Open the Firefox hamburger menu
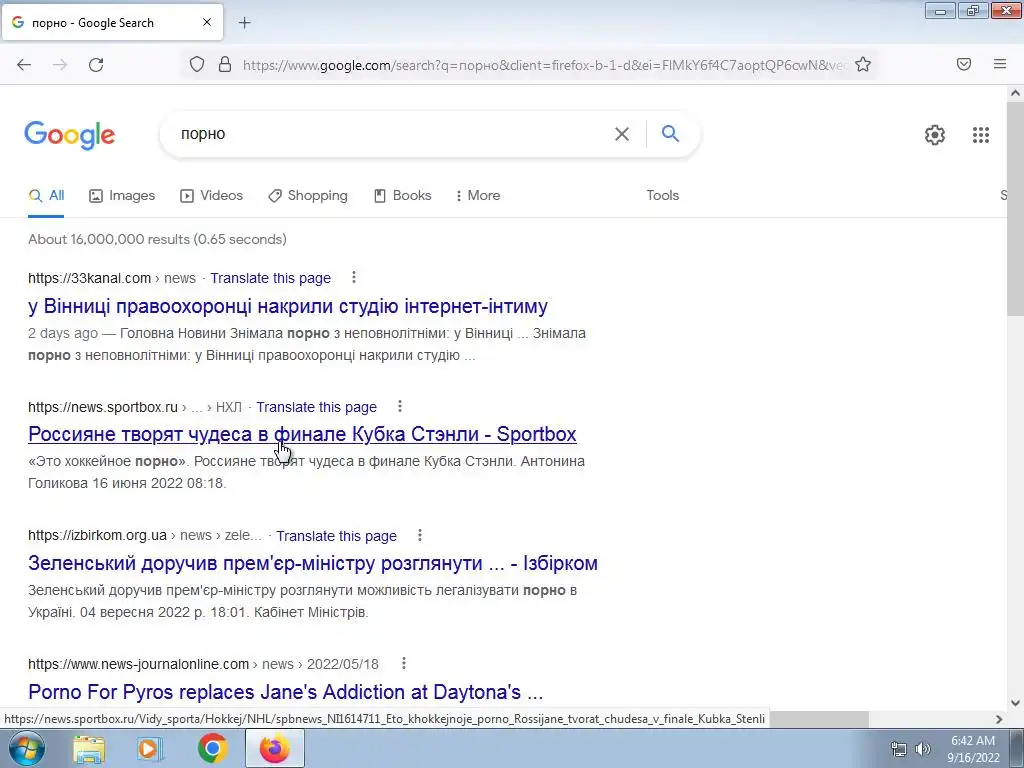 click(x=1000, y=64)
